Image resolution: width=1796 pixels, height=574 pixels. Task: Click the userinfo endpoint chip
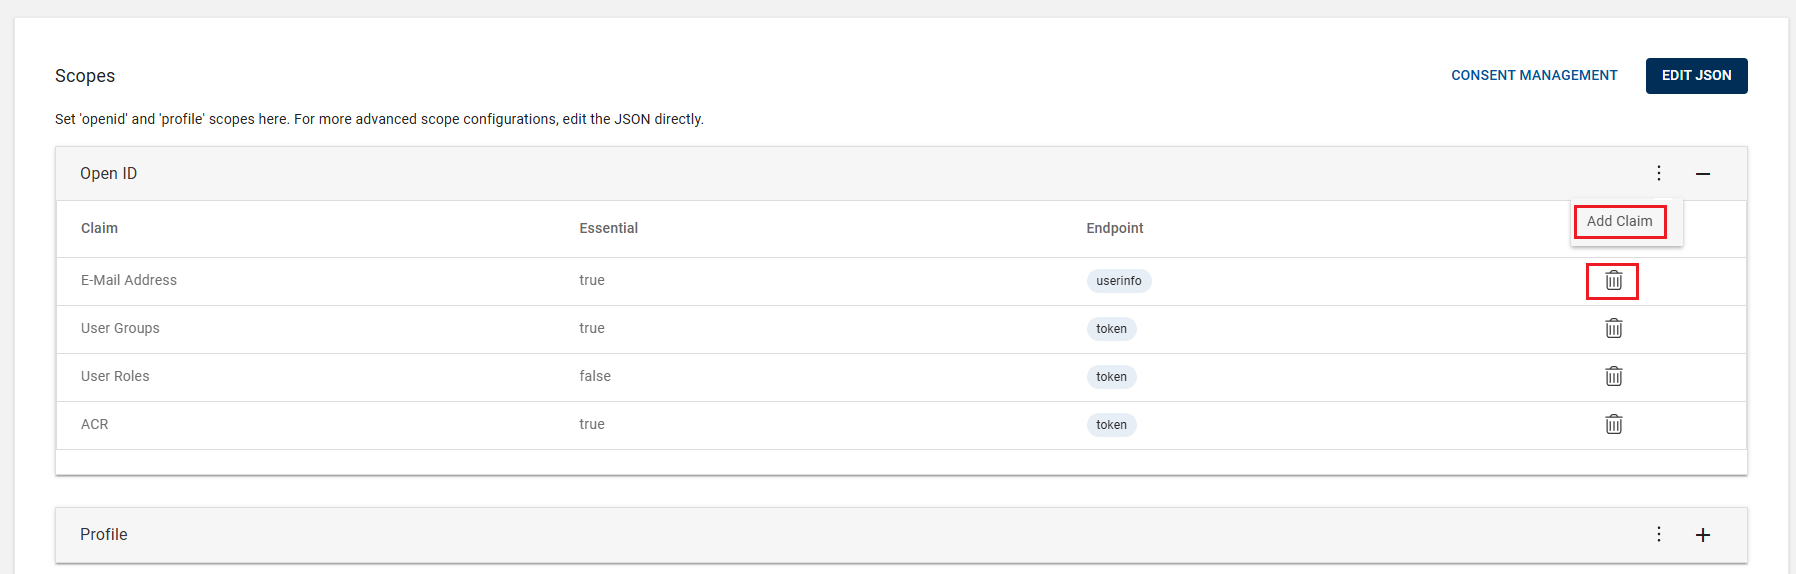click(x=1118, y=281)
